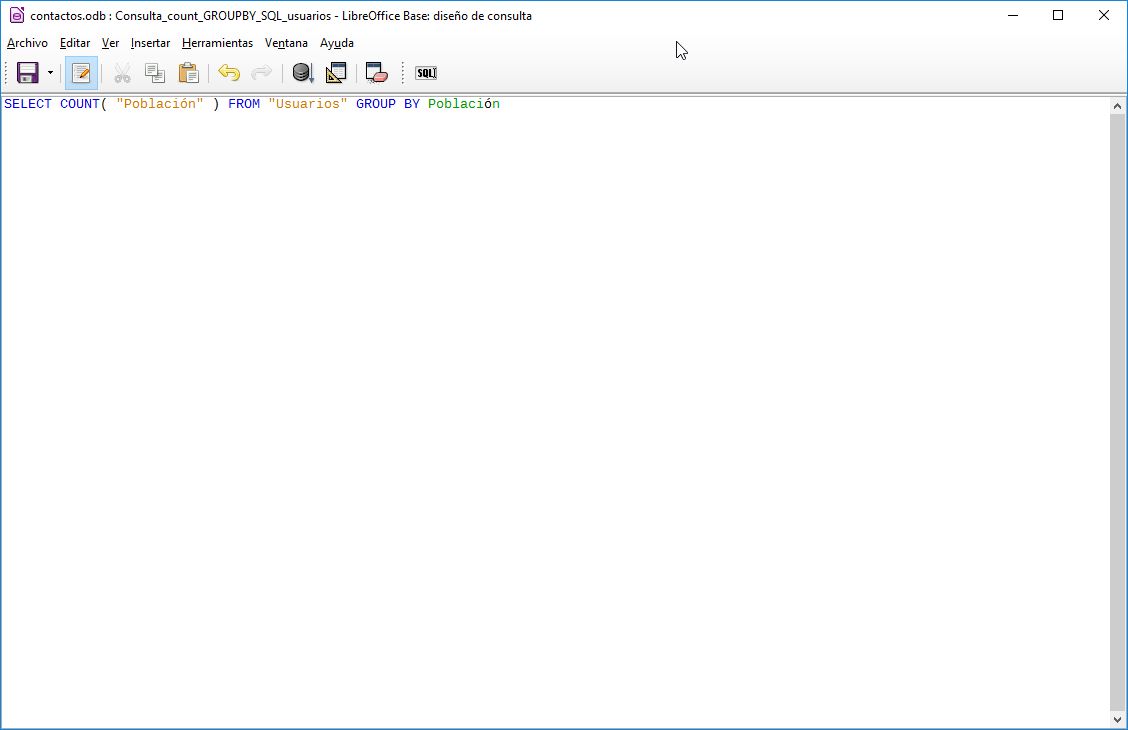Clear the query with the eraser icon
This screenshot has height=730, width=1128.
pos(376,72)
